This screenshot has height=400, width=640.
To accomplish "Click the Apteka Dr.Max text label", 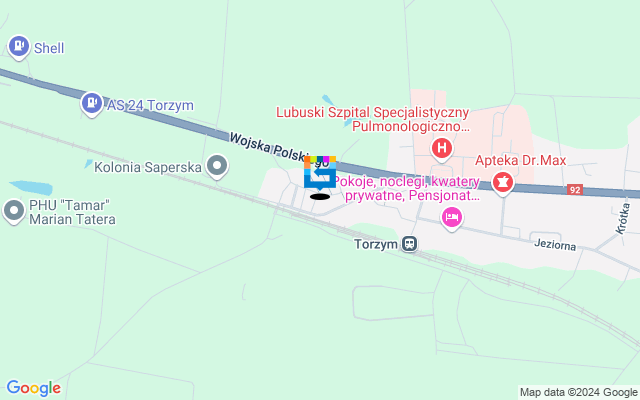I will (x=520, y=160).
